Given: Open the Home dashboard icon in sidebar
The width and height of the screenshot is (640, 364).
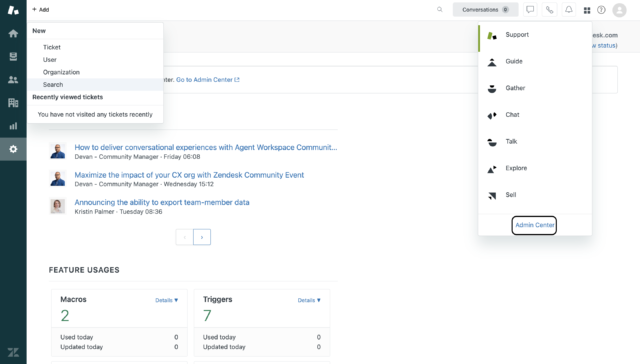Looking at the screenshot, I should 13,33.
